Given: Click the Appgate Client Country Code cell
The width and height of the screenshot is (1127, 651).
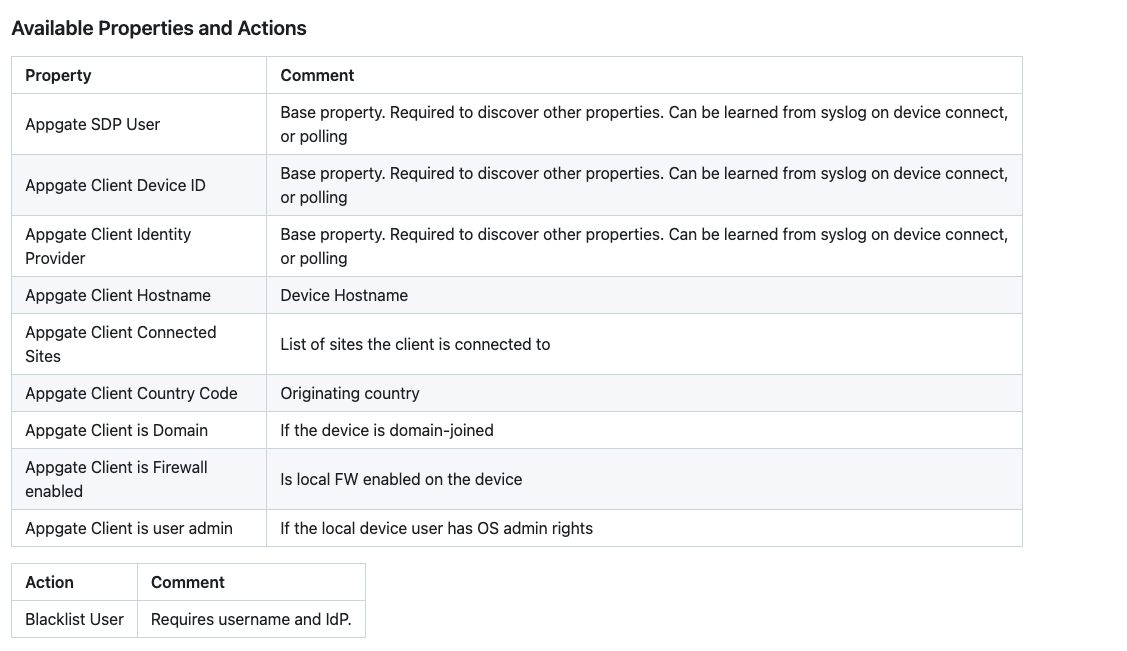Looking at the screenshot, I should pyautogui.click(x=139, y=393).
